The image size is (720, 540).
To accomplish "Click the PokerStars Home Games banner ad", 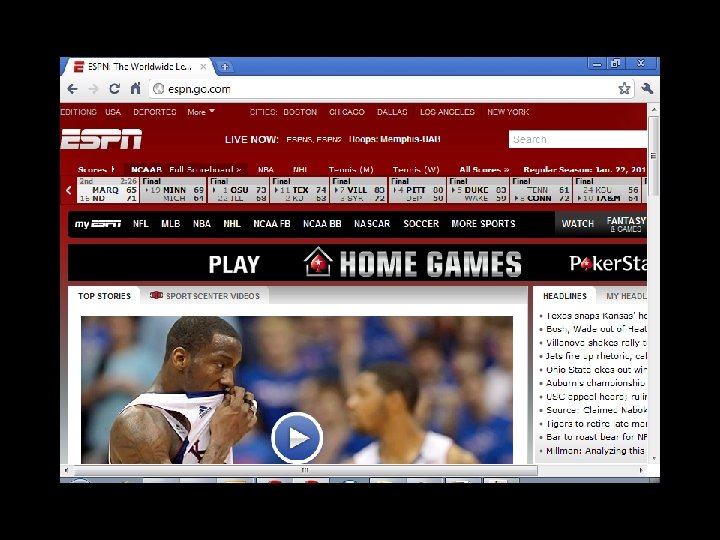I will (x=357, y=262).
